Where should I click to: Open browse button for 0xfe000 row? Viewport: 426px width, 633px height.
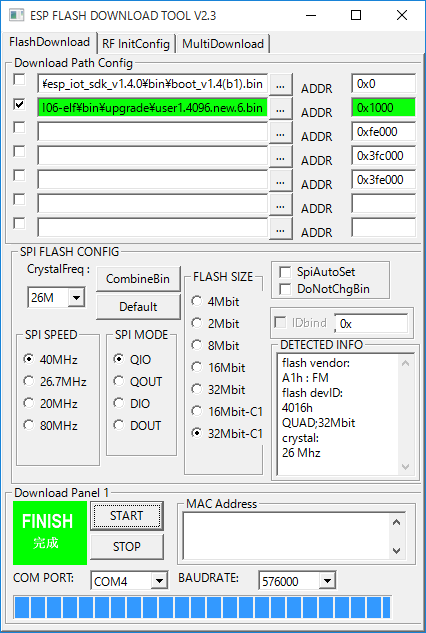(281, 133)
